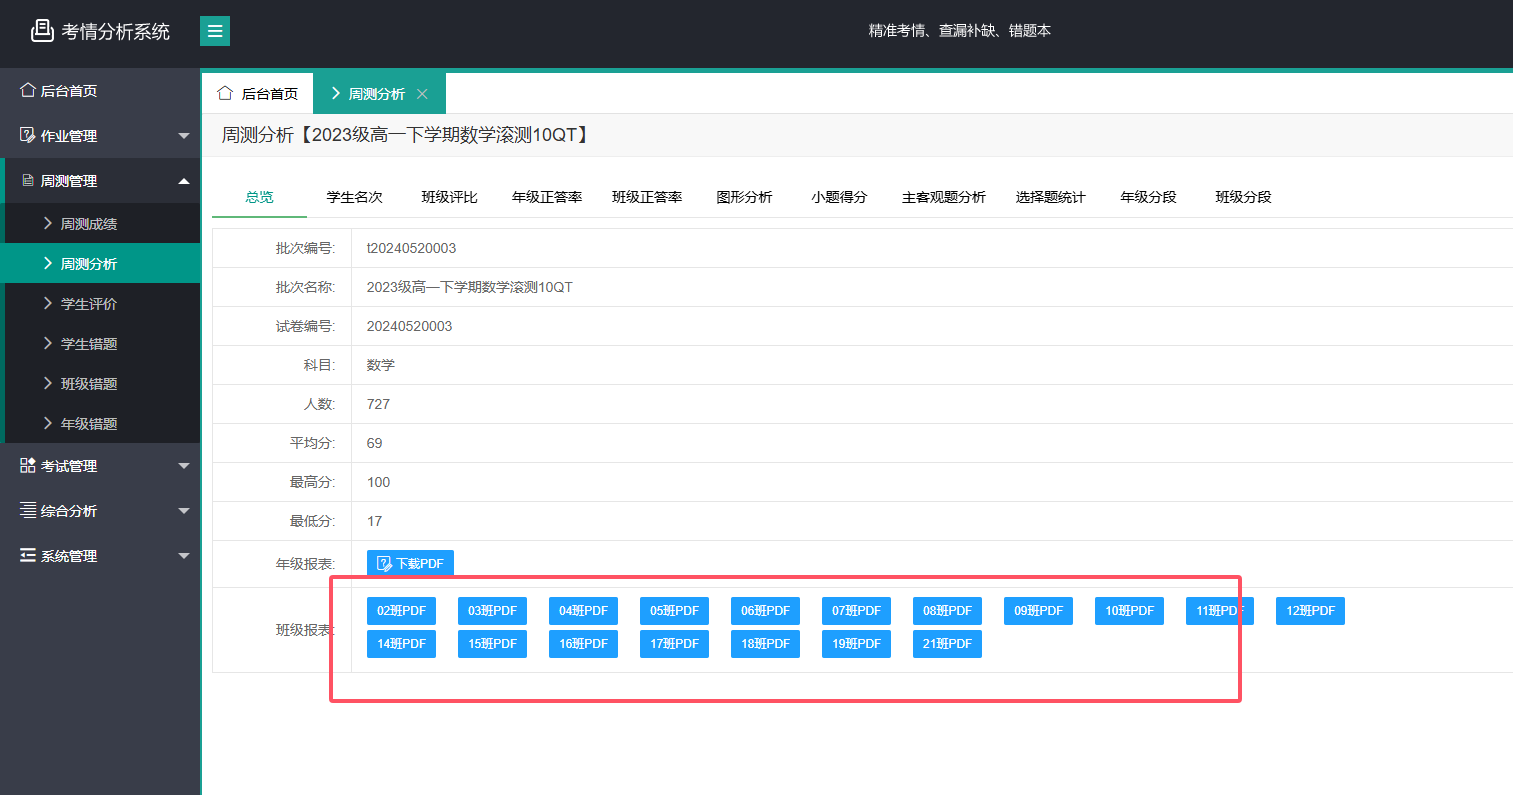The width and height of the screenshot is (1513, 795).
Task: Download the 16班PDF report
Action: (583, 643)
